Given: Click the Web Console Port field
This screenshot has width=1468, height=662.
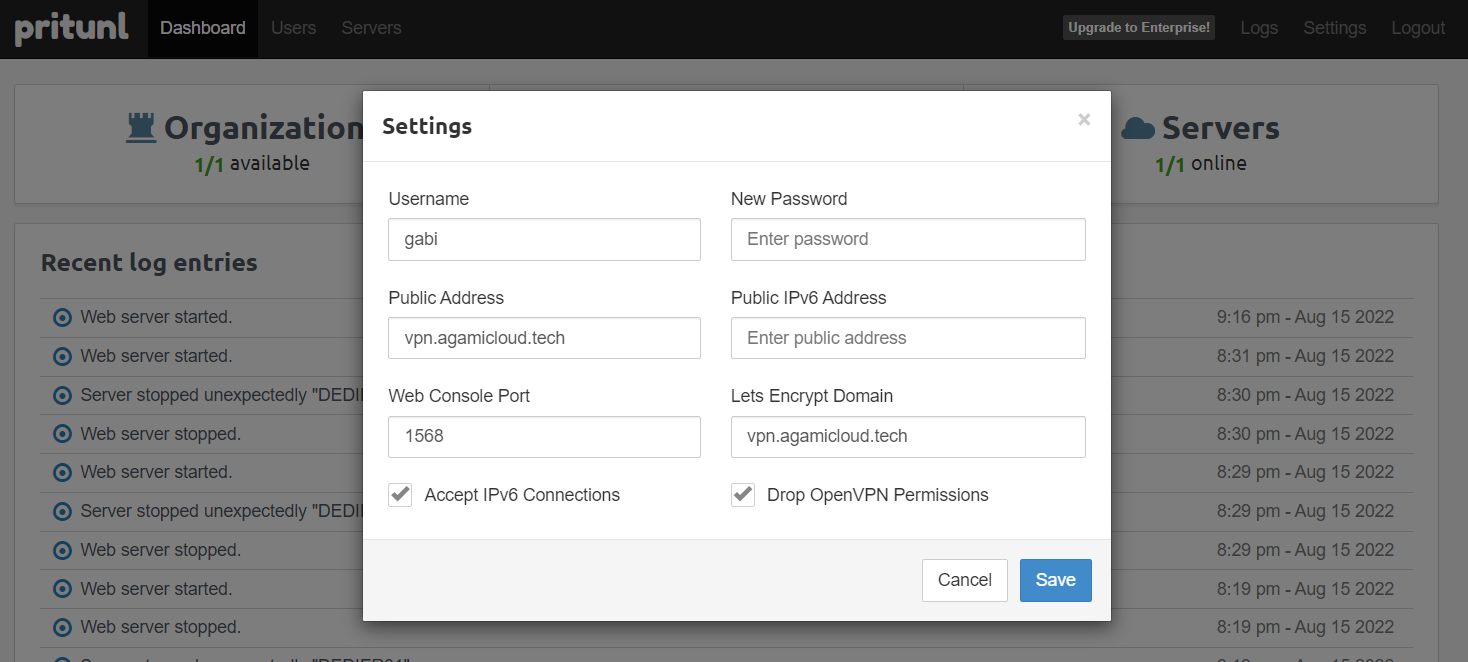Looking at the screenshot, I should 544,436.
